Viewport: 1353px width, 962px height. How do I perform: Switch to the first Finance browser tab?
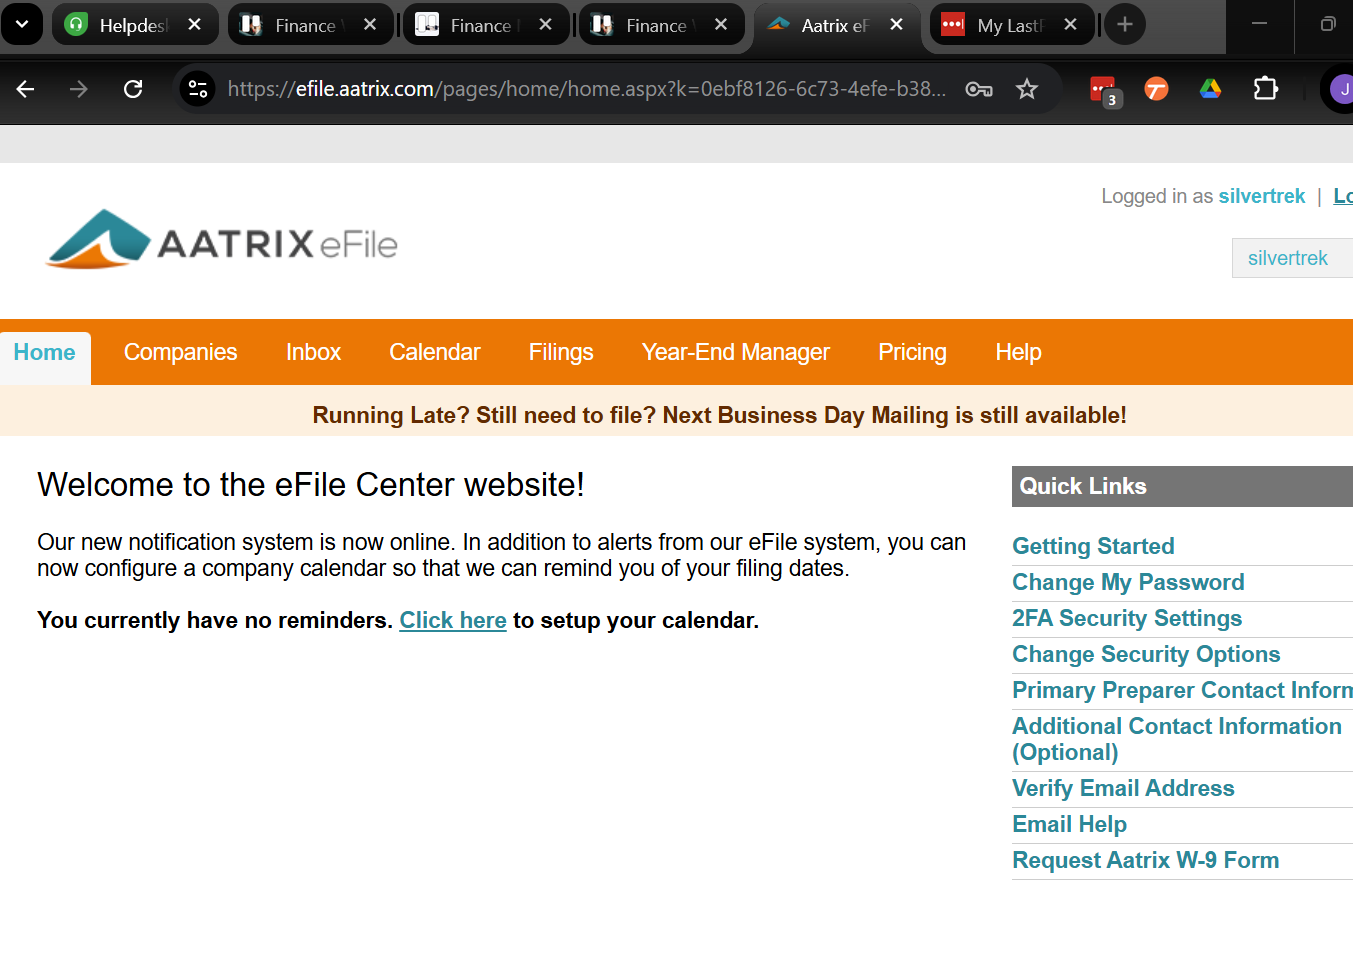pos(310,24)
